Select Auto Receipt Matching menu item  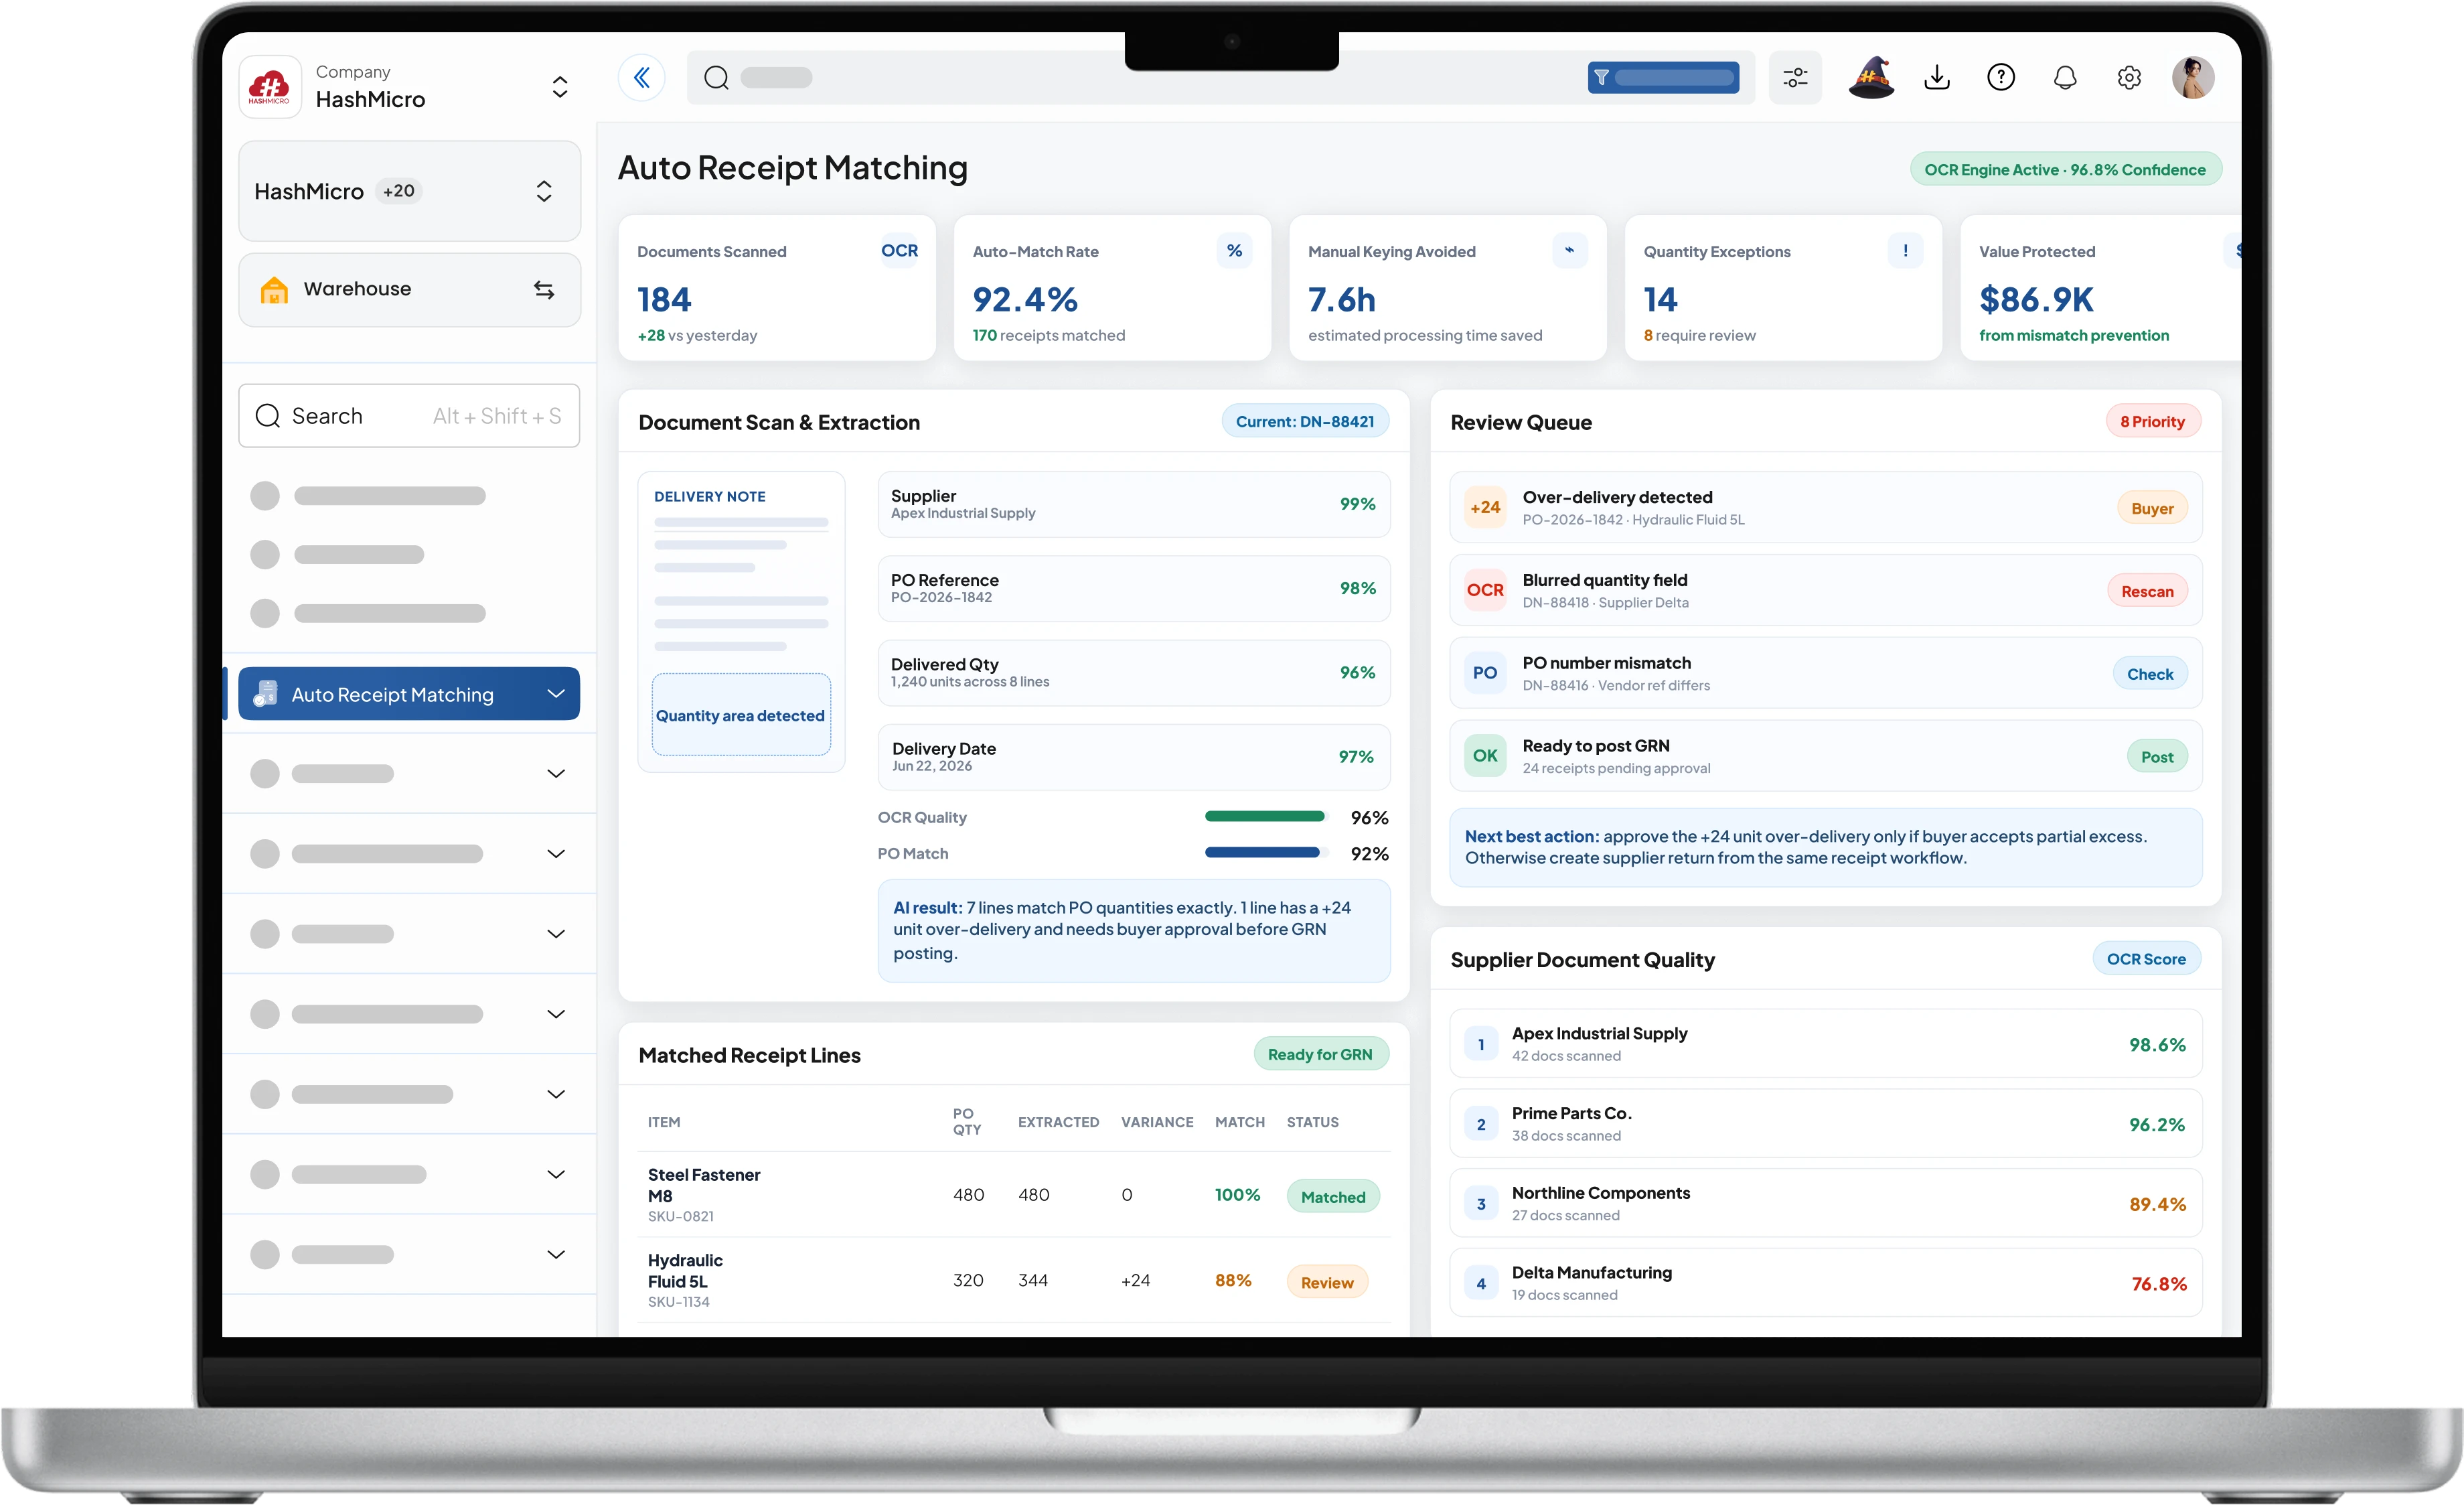tap(409, 693)
